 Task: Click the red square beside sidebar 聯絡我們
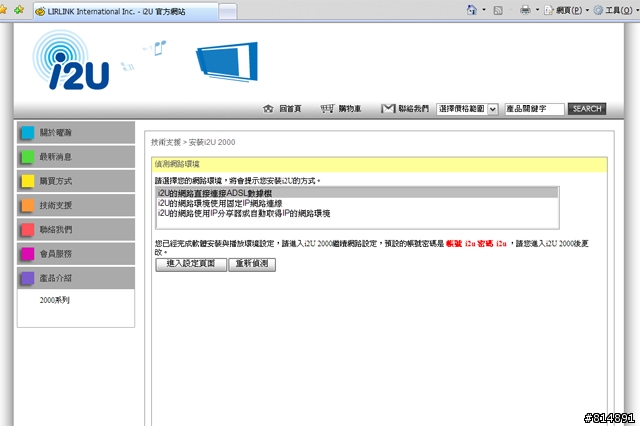[28, 229]
